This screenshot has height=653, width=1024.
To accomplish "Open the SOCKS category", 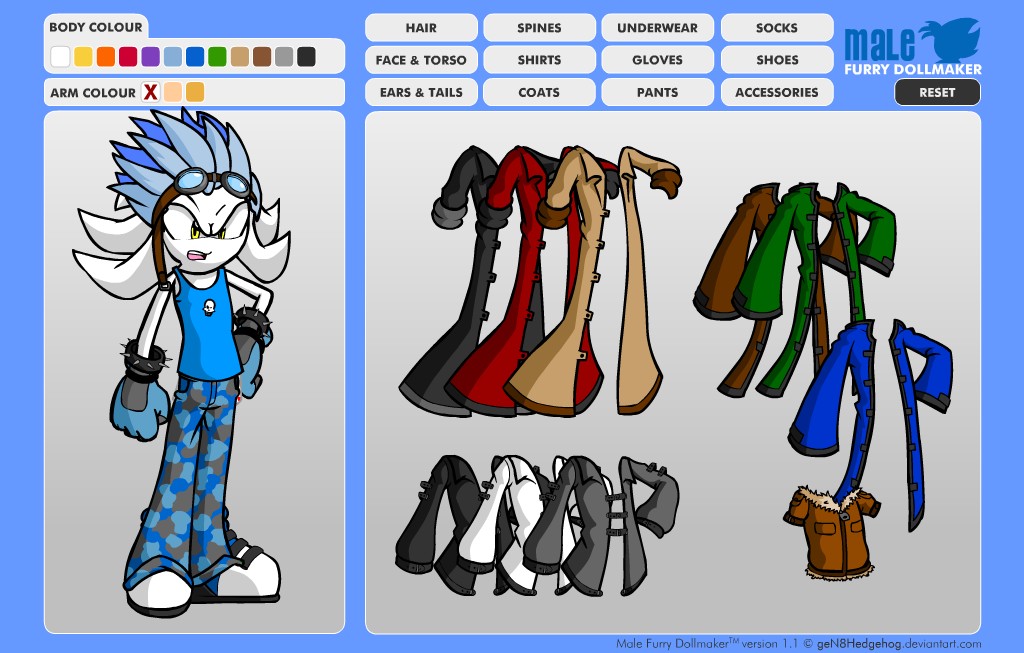I will (777, 28).
